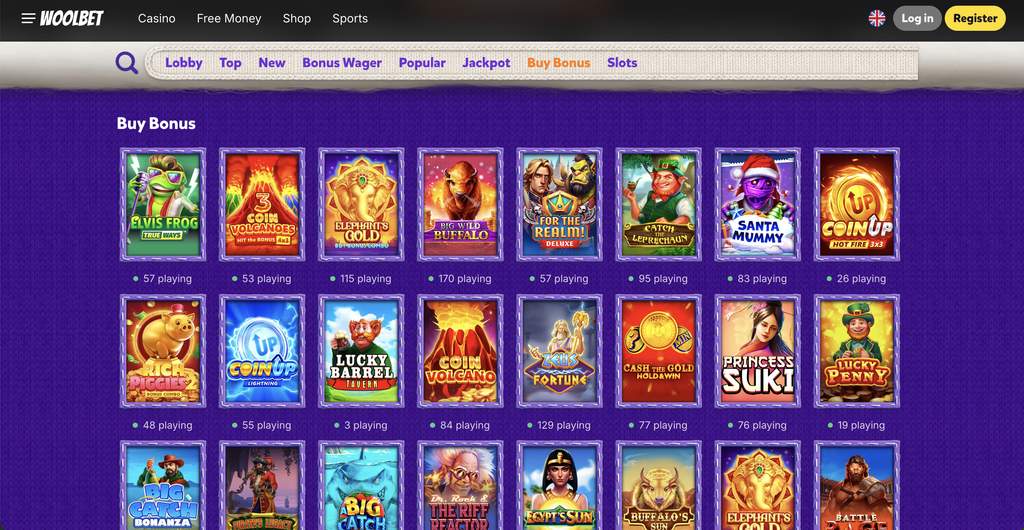
Task: Open the hamburger menu icon
Action: [27, 18]
